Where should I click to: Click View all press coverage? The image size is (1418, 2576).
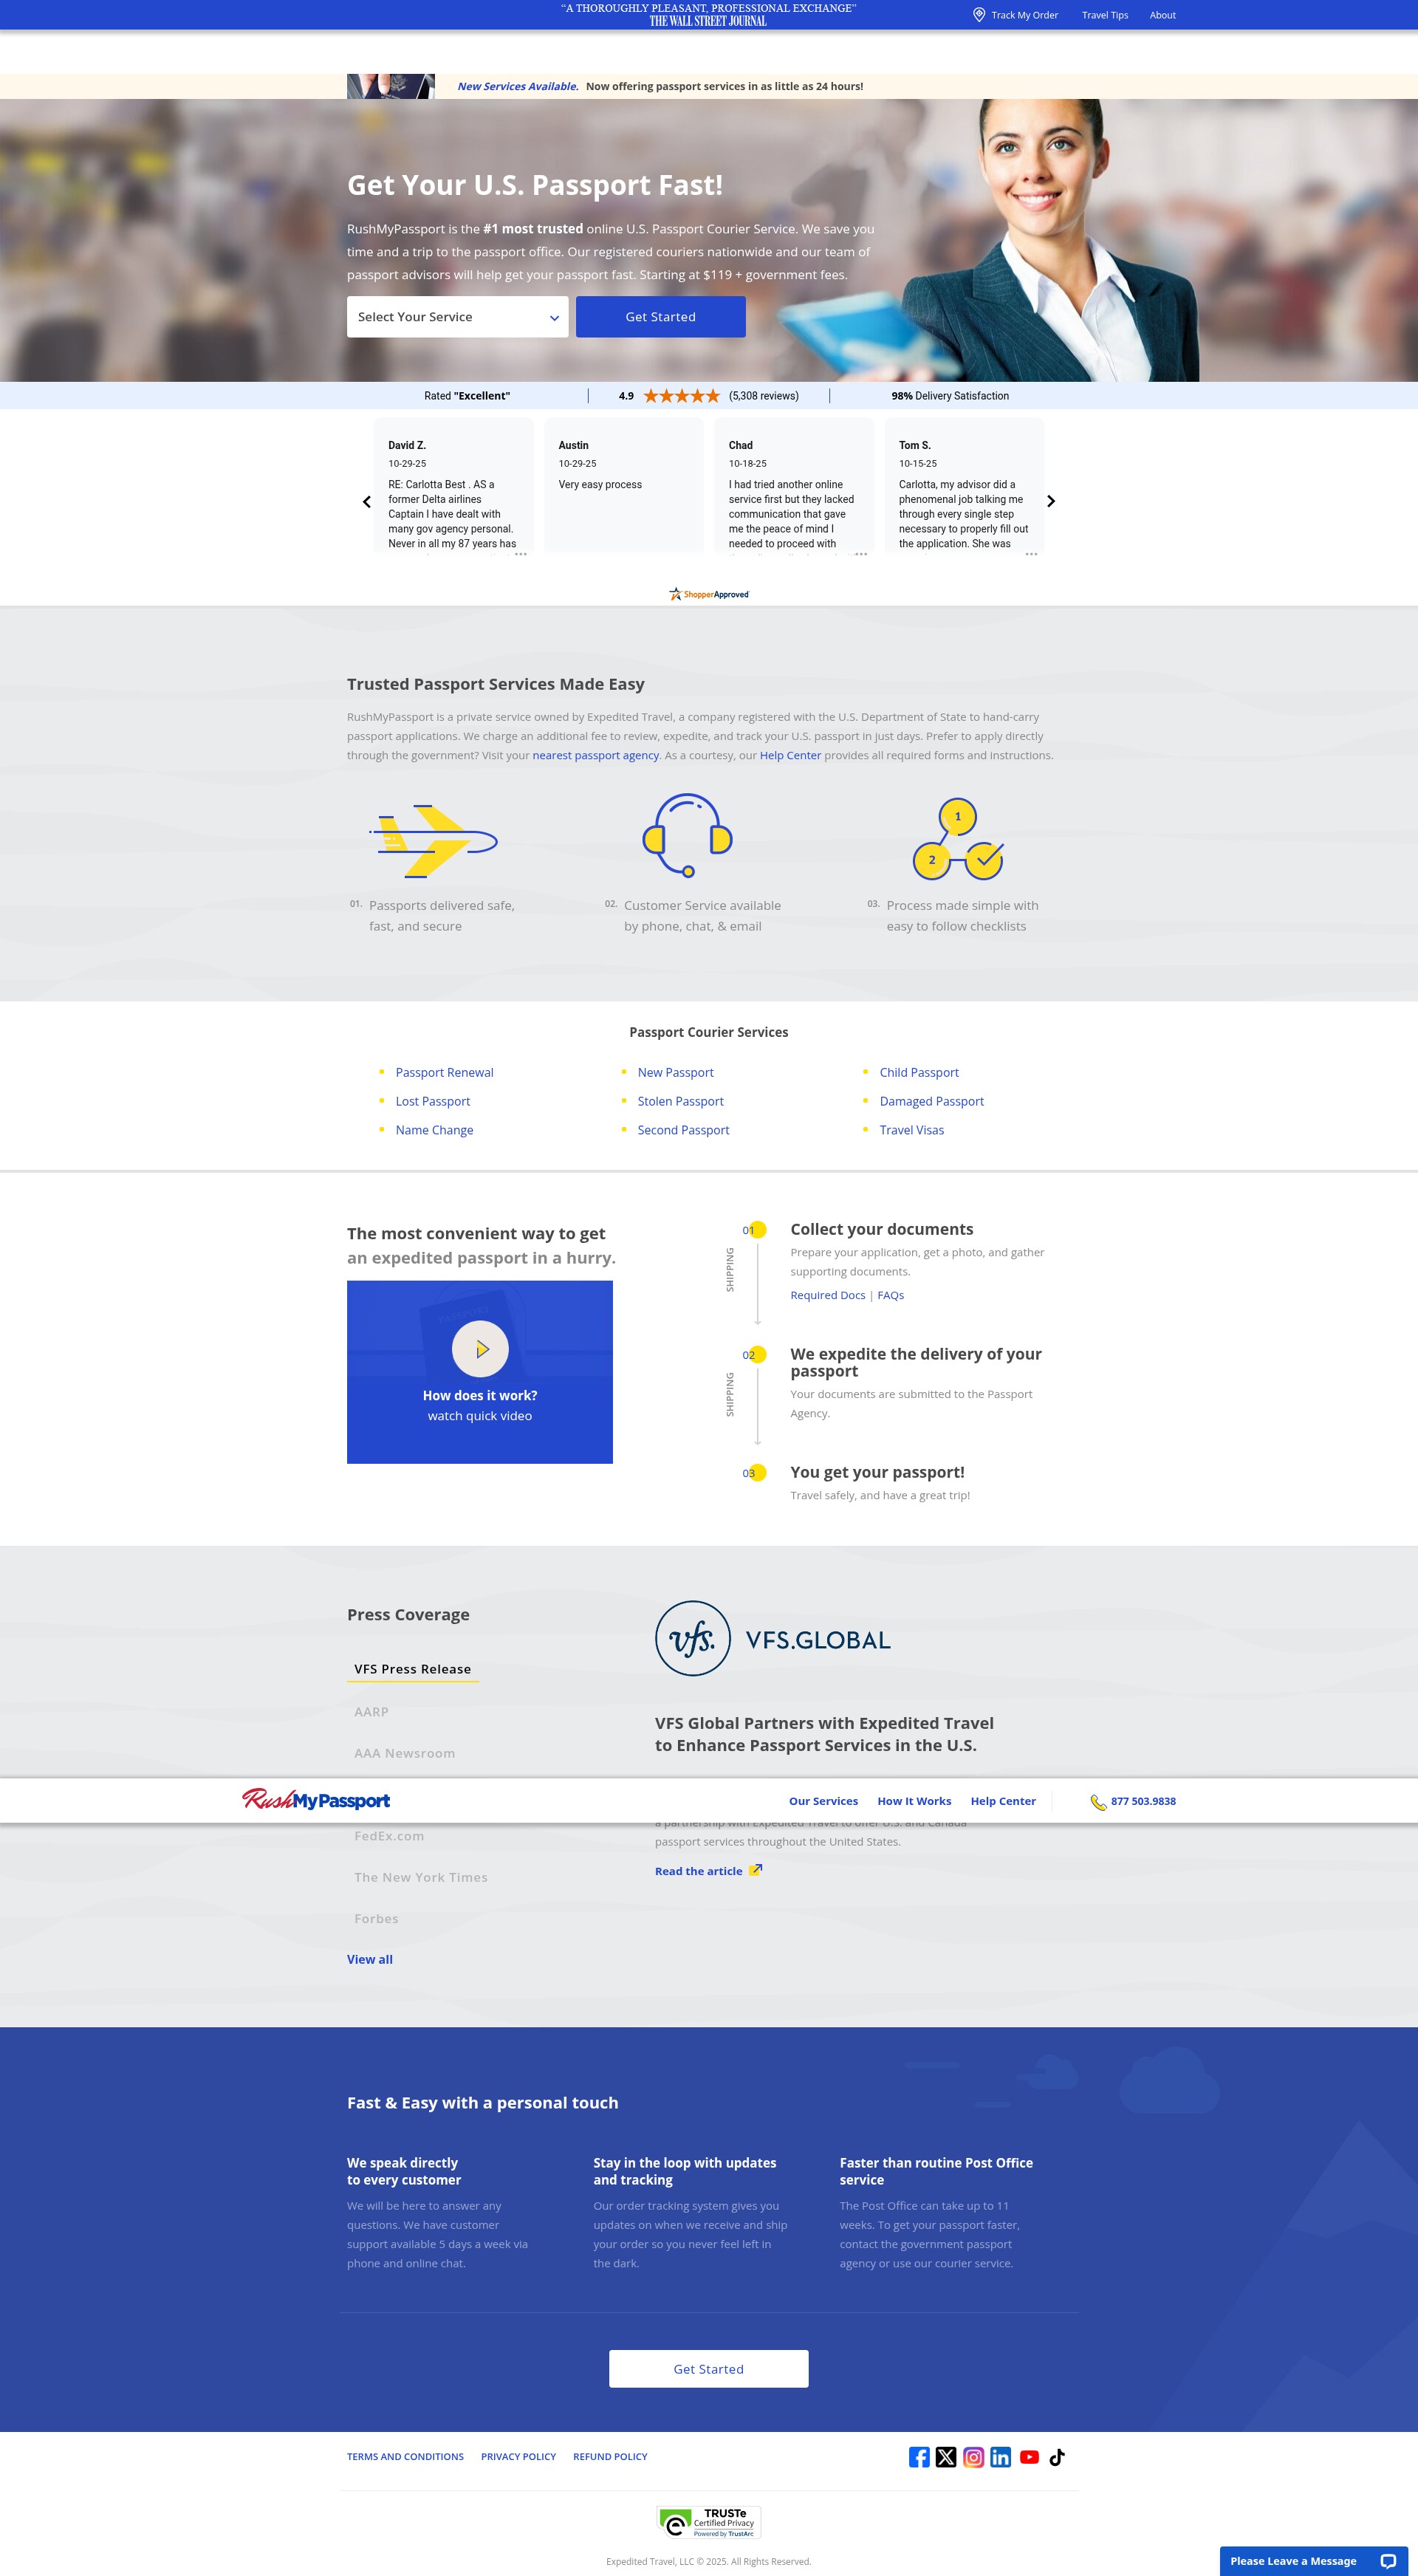click(369, 1959)
